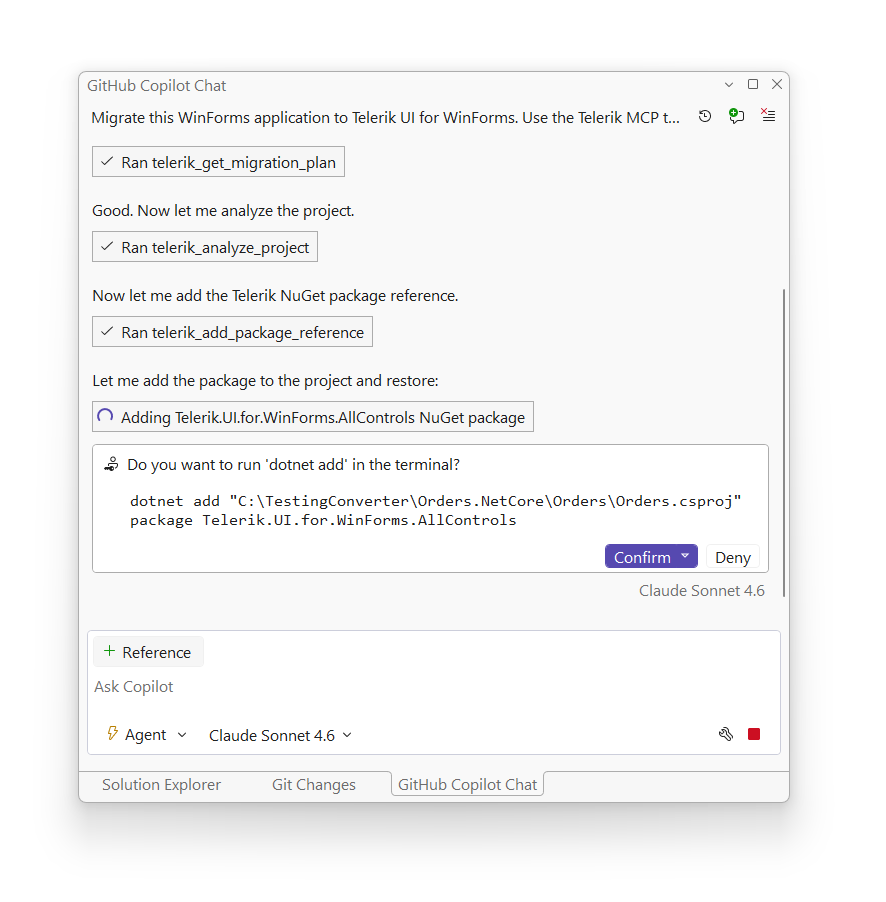The width and height of the screenshot is (886, 902).
Task: Click 'Let me add the package to the project and restore:'
Action: [x=265, y=381]
